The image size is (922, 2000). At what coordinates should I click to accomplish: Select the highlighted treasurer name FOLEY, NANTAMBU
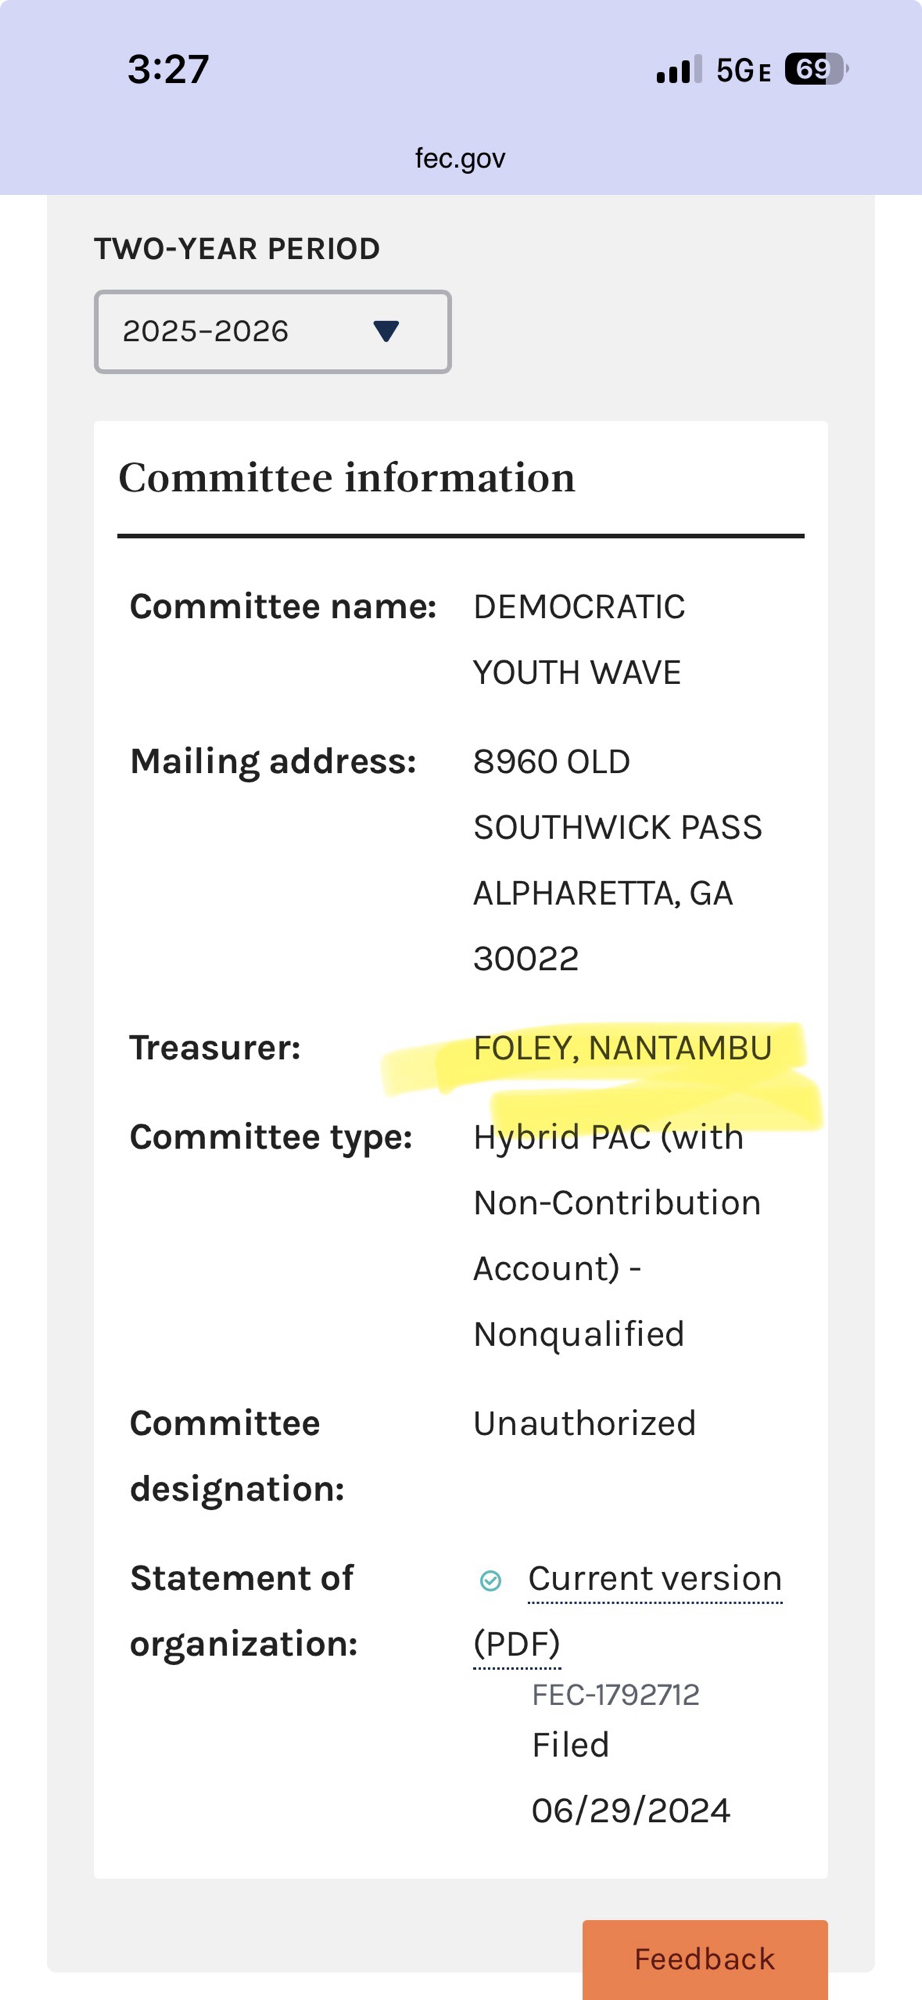point(622,1048)
